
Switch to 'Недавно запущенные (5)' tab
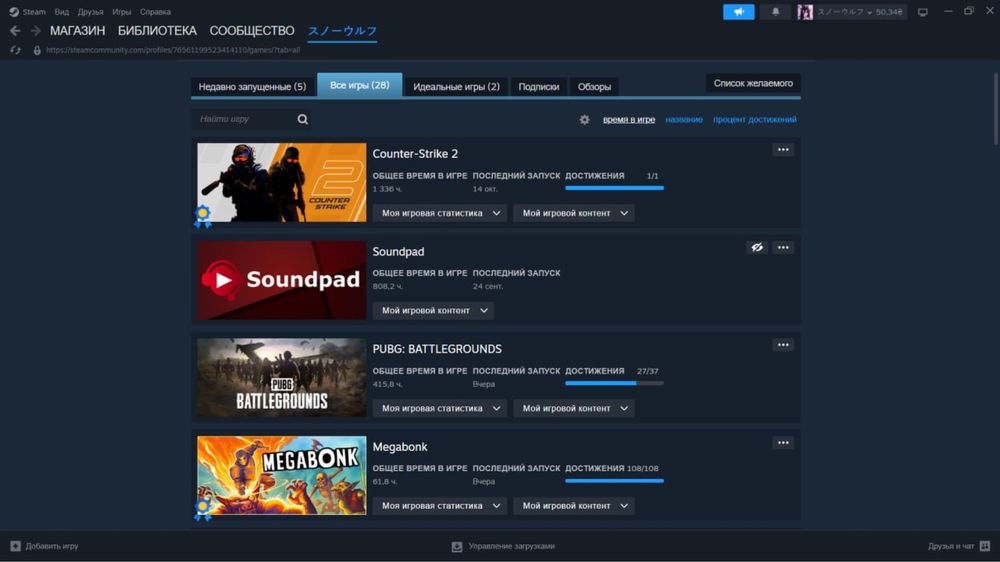coord(253,87)
